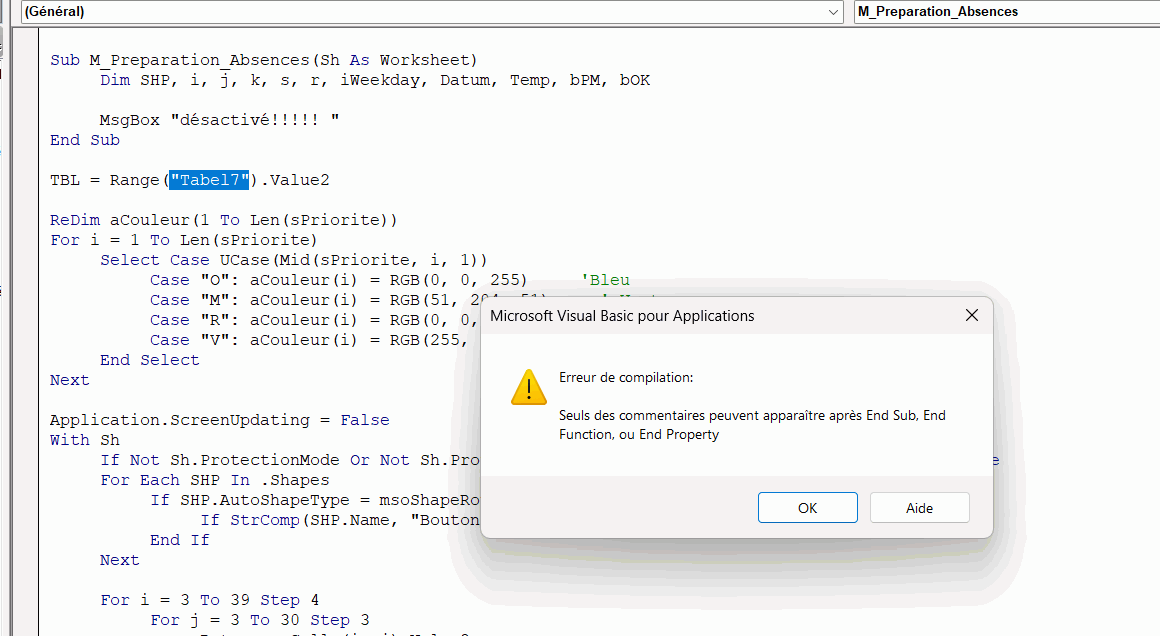Click the 'End Sub' line

[85, 140]
